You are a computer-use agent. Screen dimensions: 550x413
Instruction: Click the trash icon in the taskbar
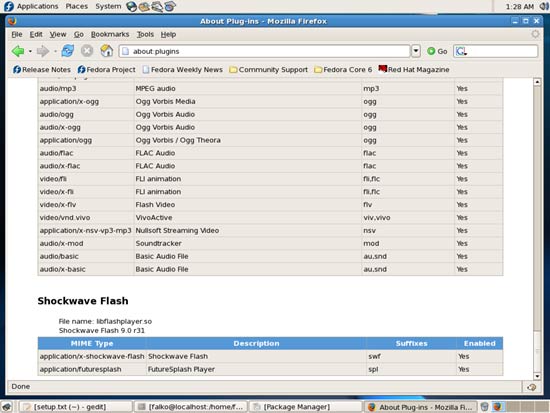click(x=484, y=407)
